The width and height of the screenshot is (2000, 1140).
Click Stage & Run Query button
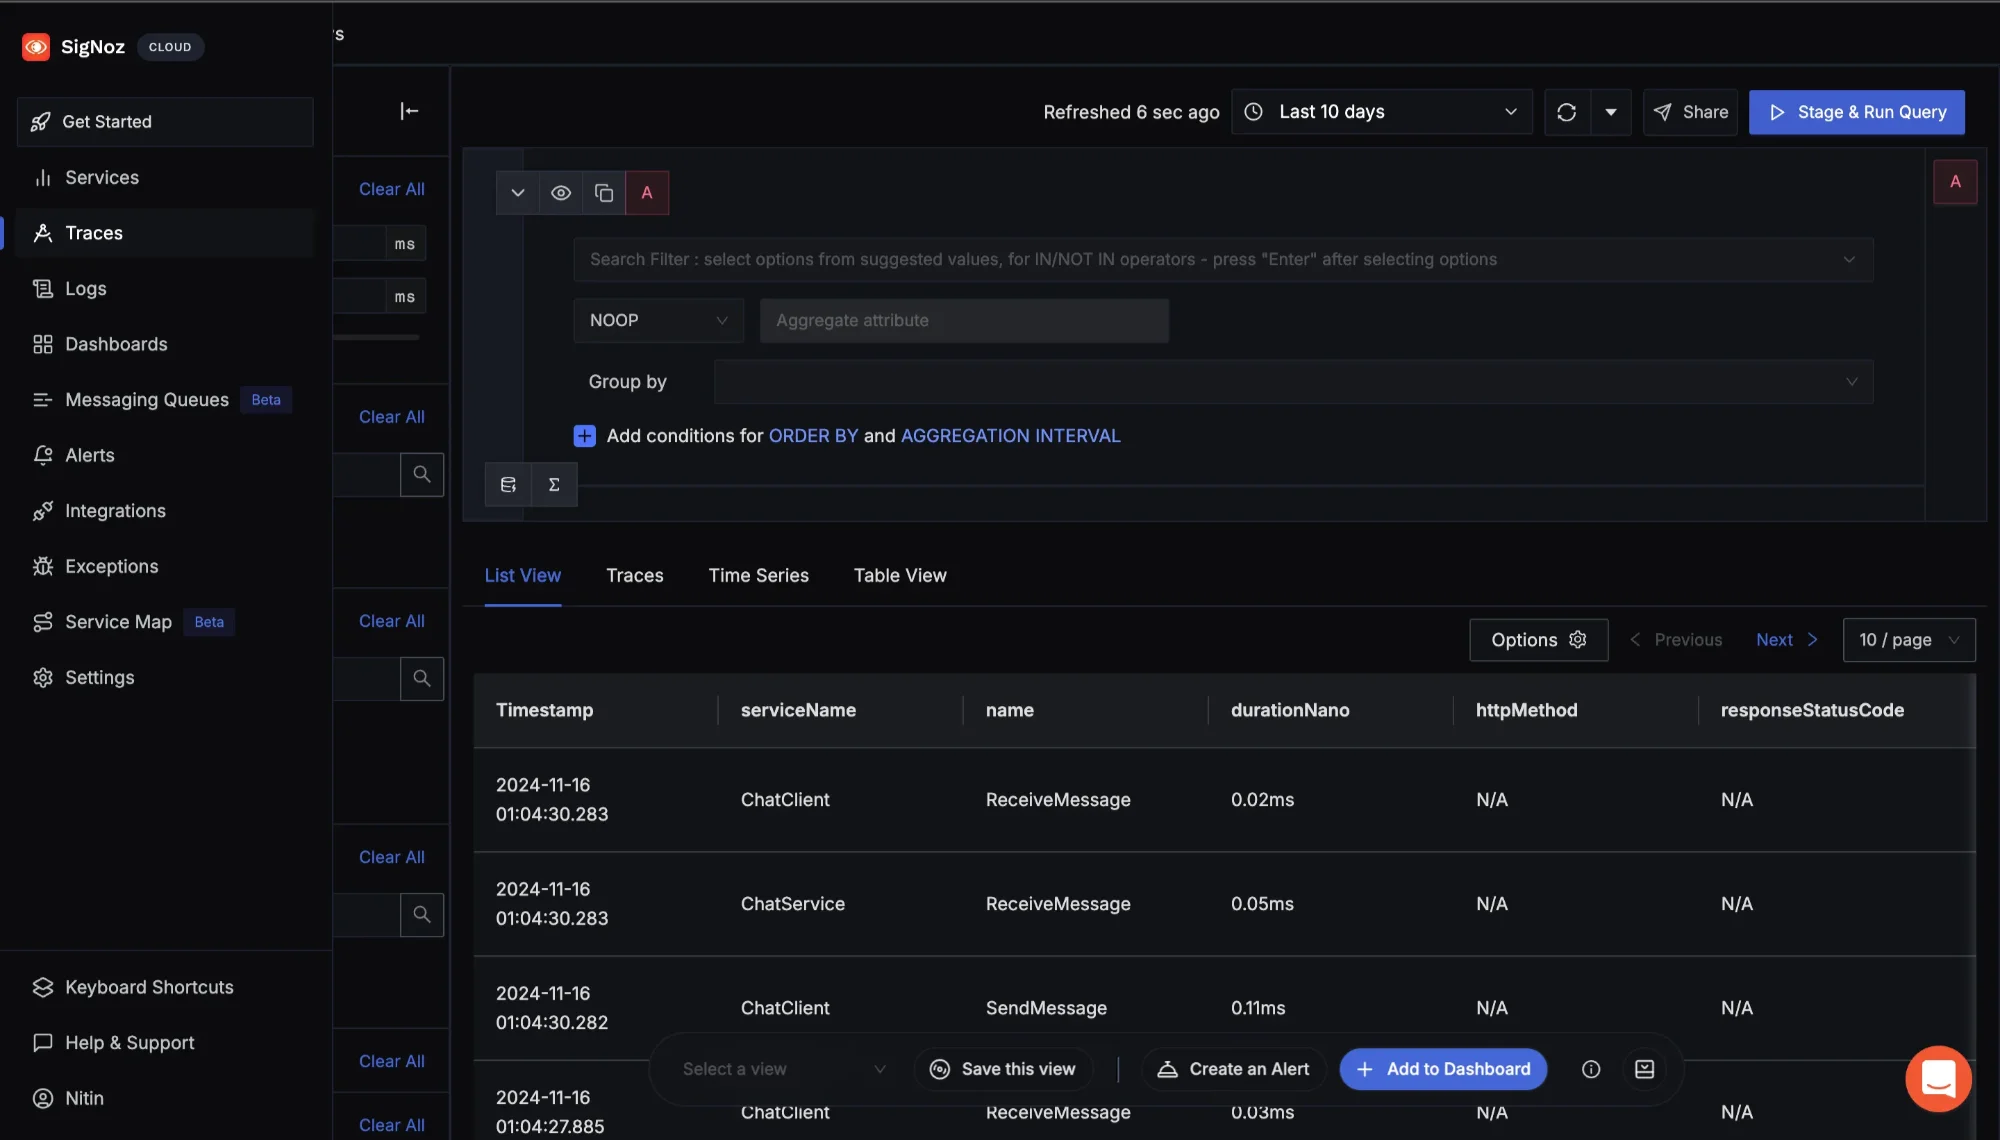(1857, 111)
